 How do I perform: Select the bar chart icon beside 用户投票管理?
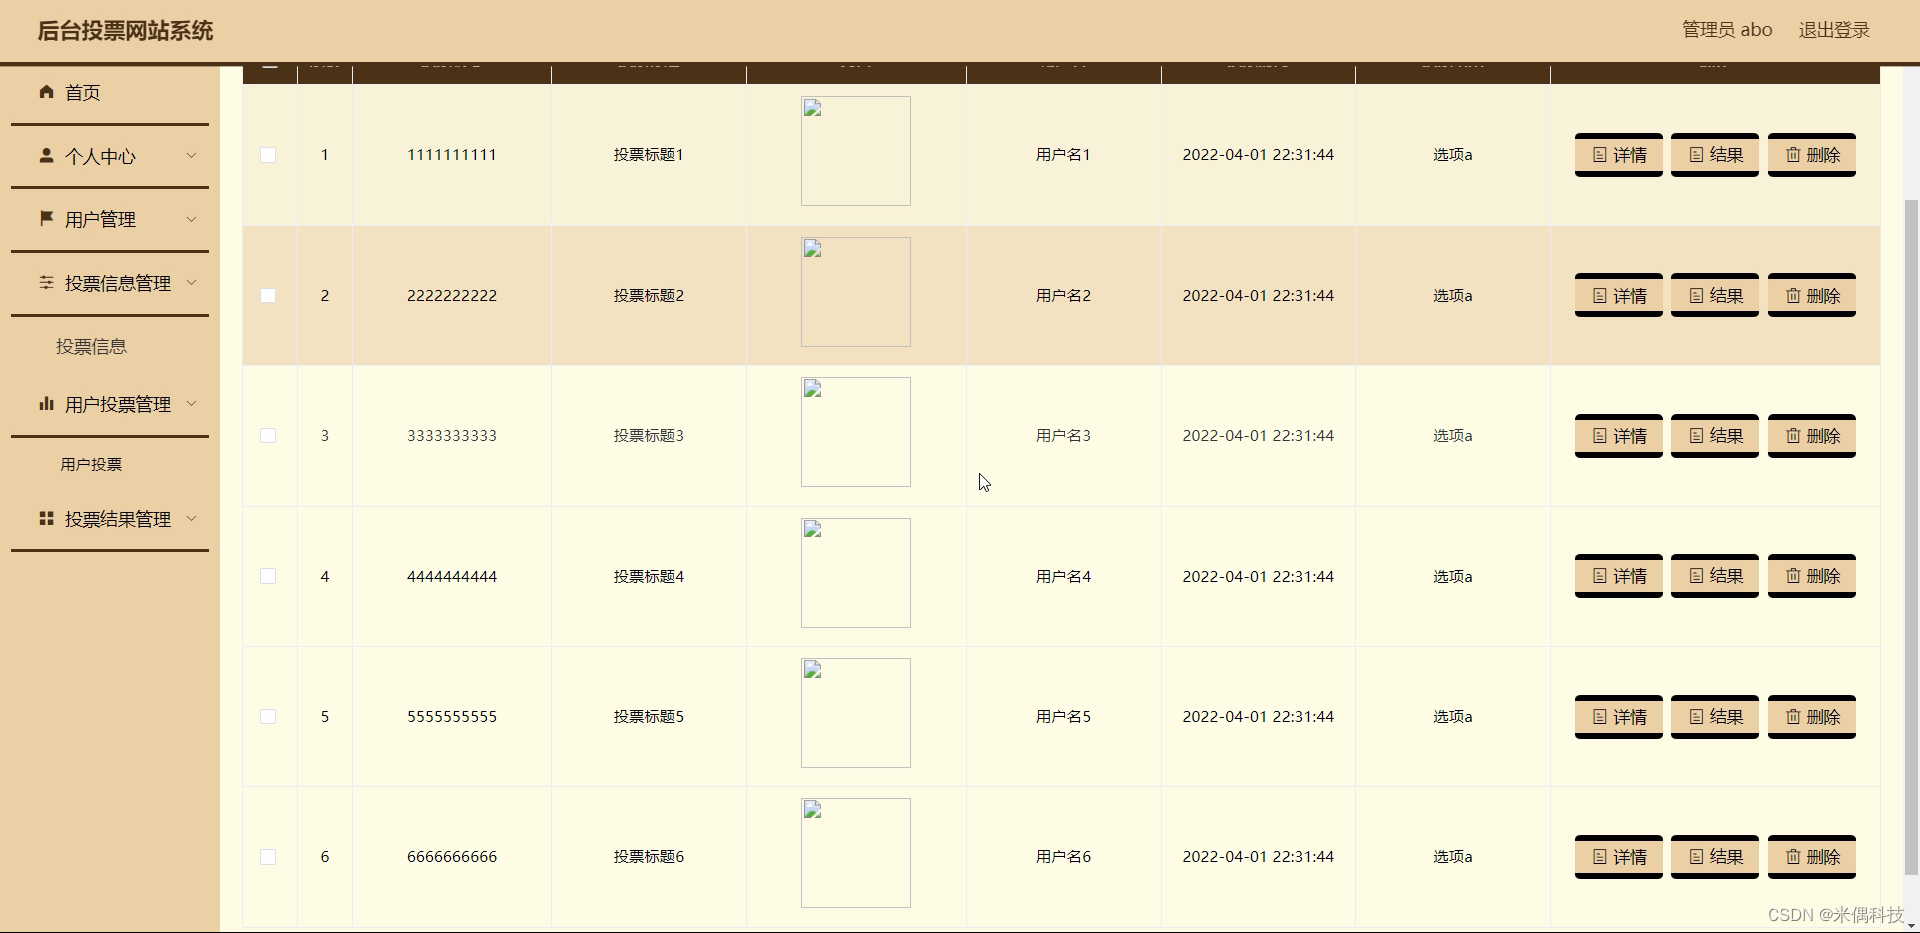tap(45, 404)
